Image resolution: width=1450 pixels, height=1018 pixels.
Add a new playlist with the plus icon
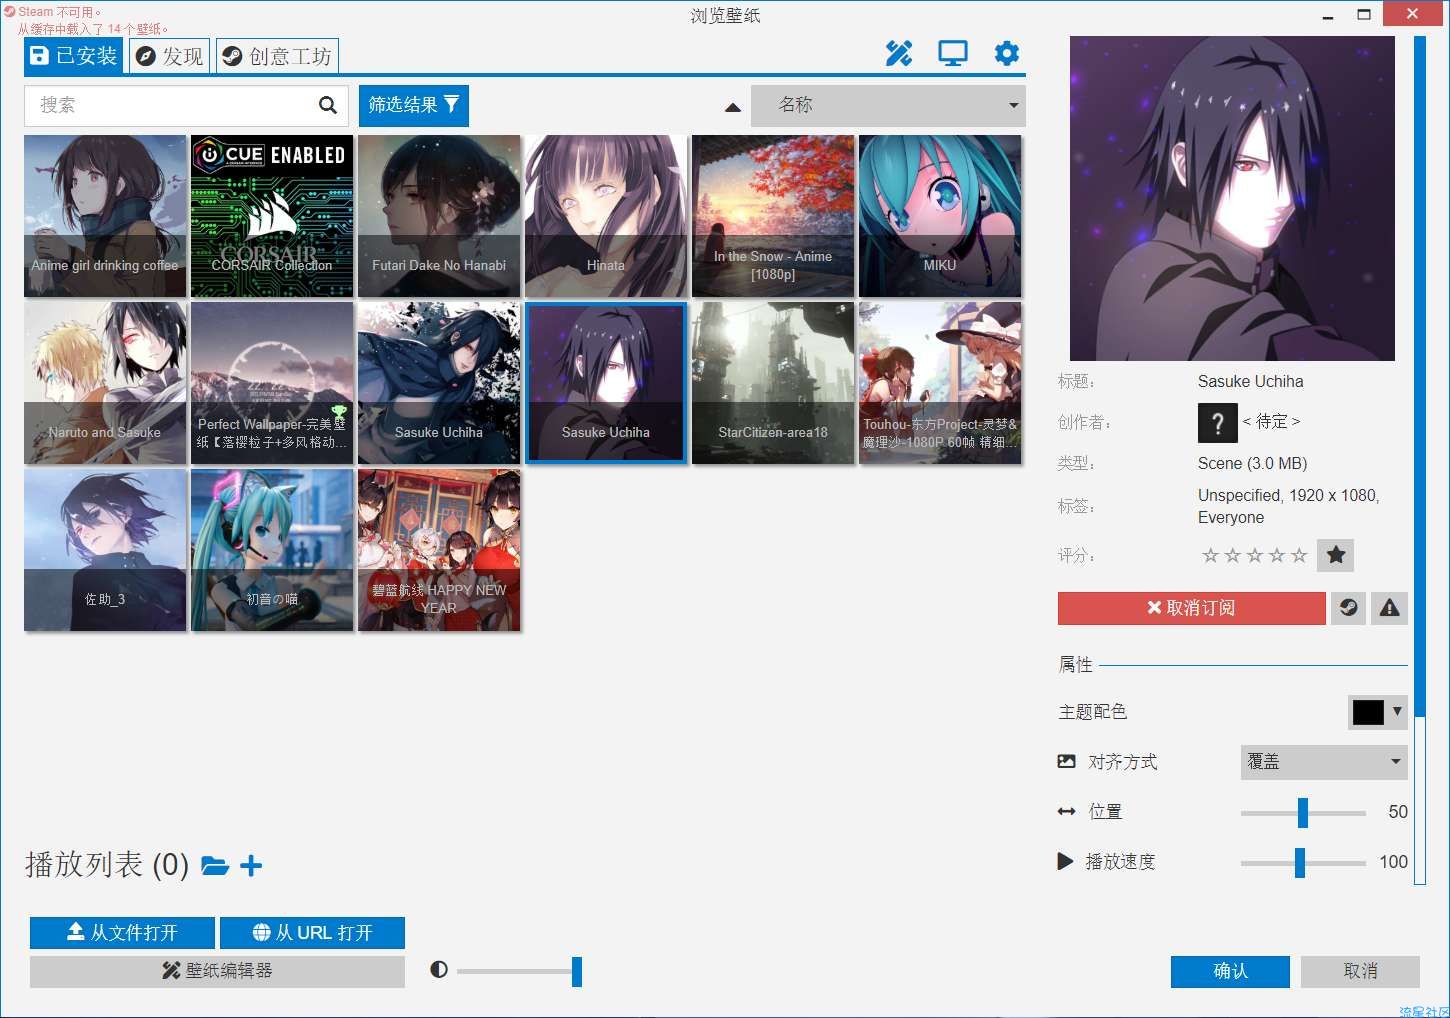[251, 865]
